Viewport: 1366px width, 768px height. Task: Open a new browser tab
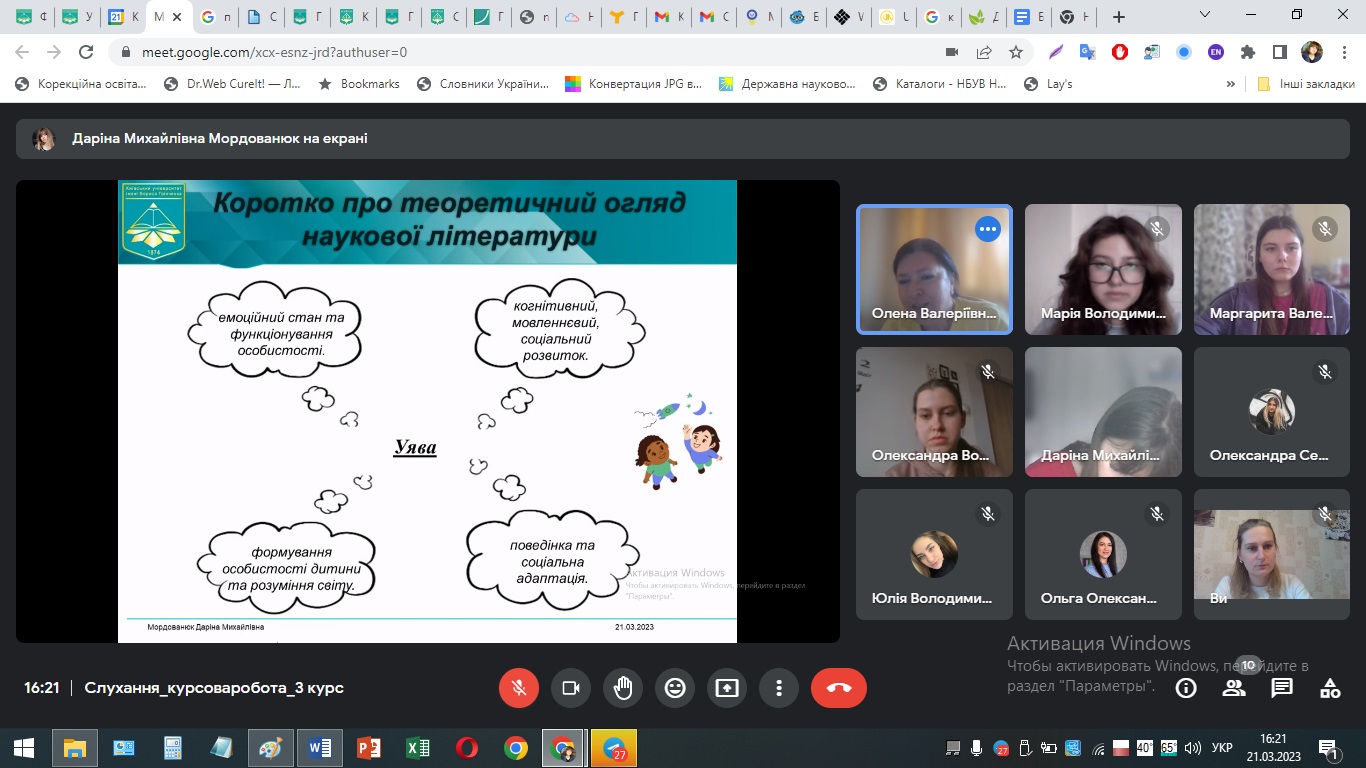(1119, 17)
